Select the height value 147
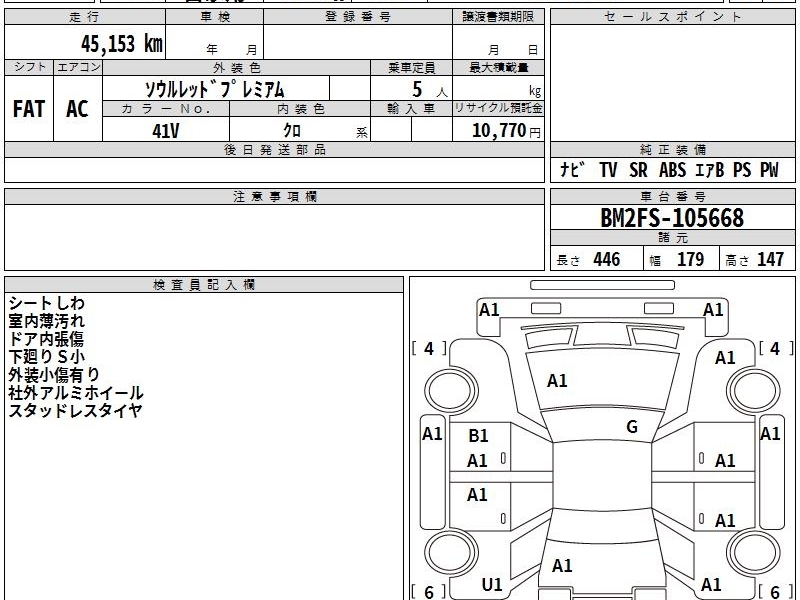The height and width of the screenshot is (600, 800). click(770, 259)
